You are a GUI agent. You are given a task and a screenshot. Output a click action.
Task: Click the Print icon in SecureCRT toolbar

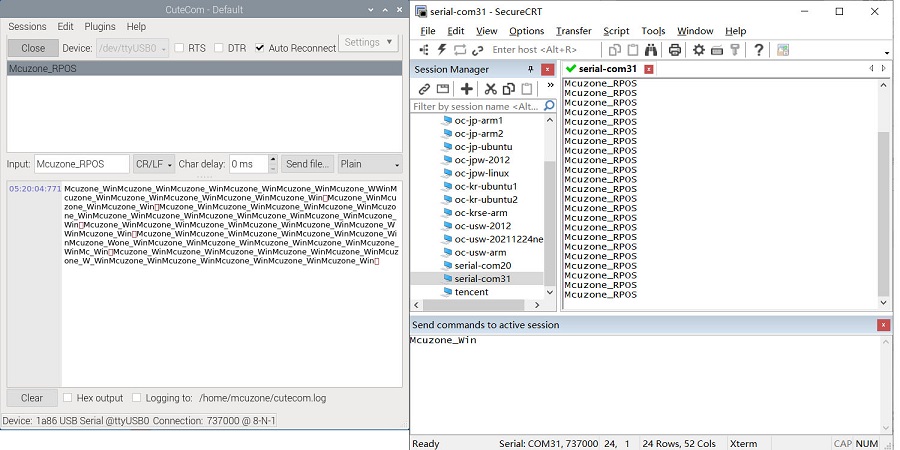[675, 50]
